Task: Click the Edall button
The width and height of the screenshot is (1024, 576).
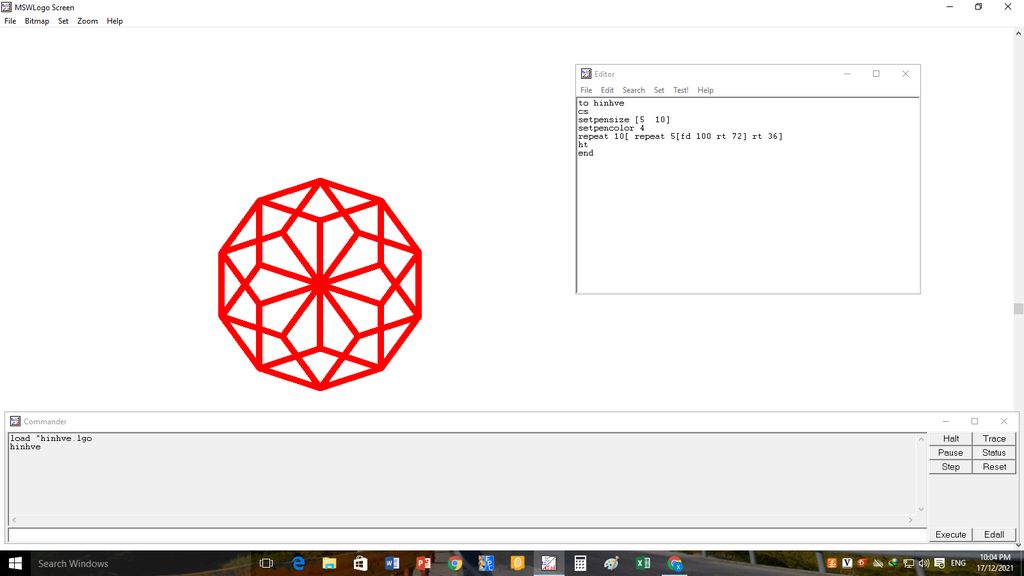Action: click(994, 534)
